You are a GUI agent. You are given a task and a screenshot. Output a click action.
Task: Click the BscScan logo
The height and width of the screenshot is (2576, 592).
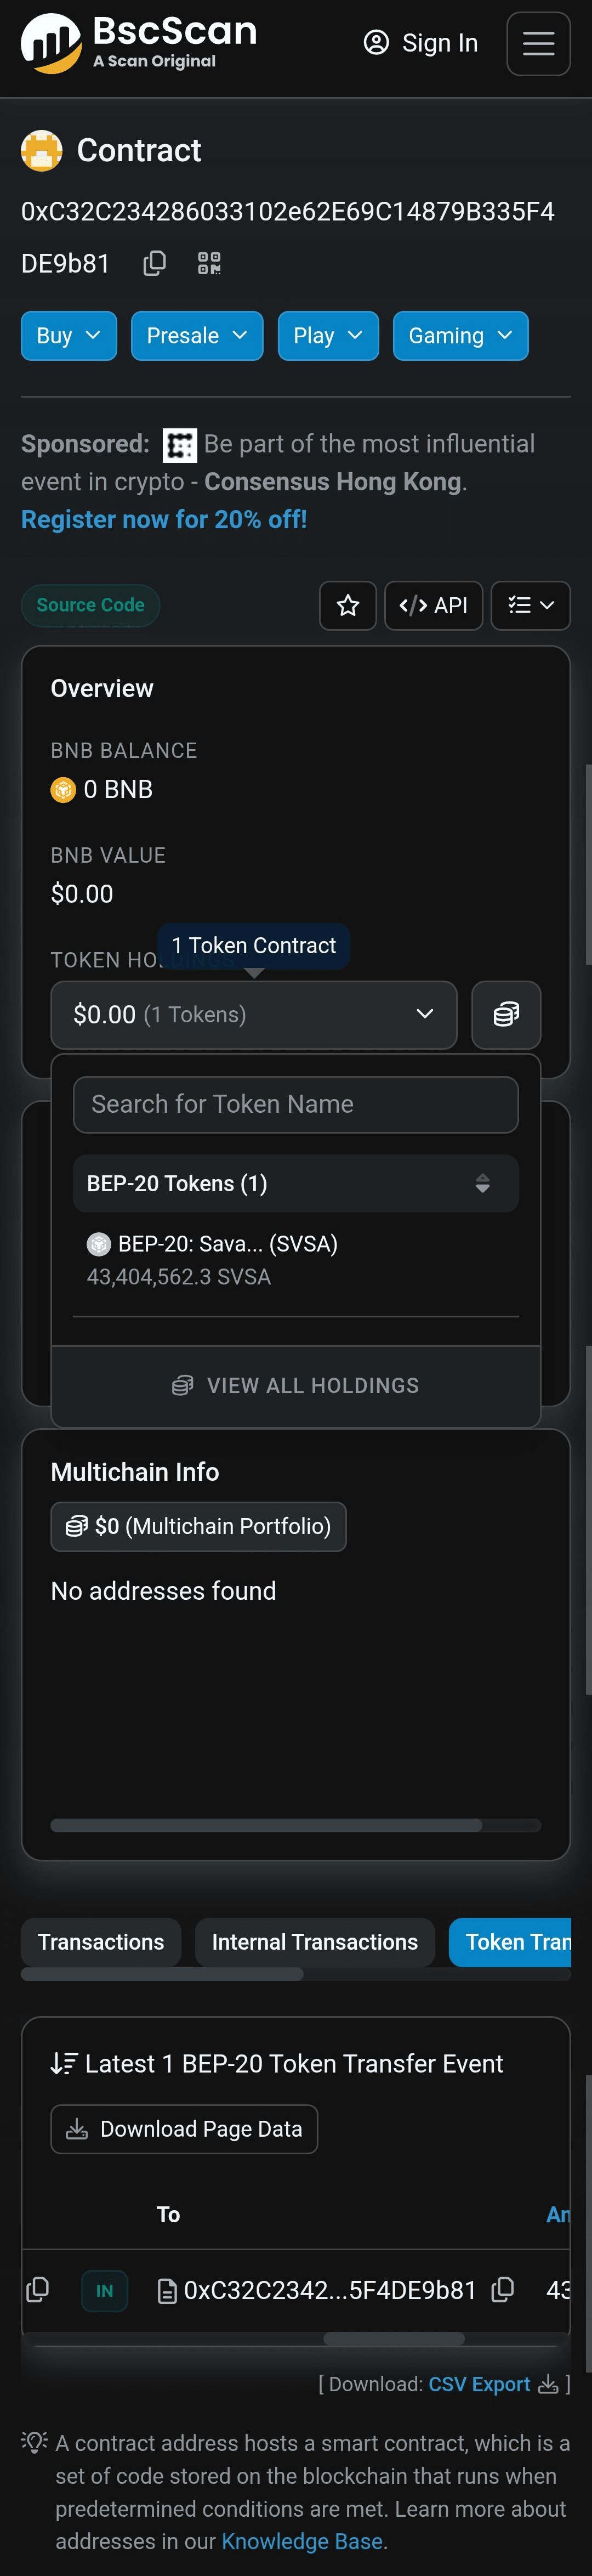tap(139, 43)
